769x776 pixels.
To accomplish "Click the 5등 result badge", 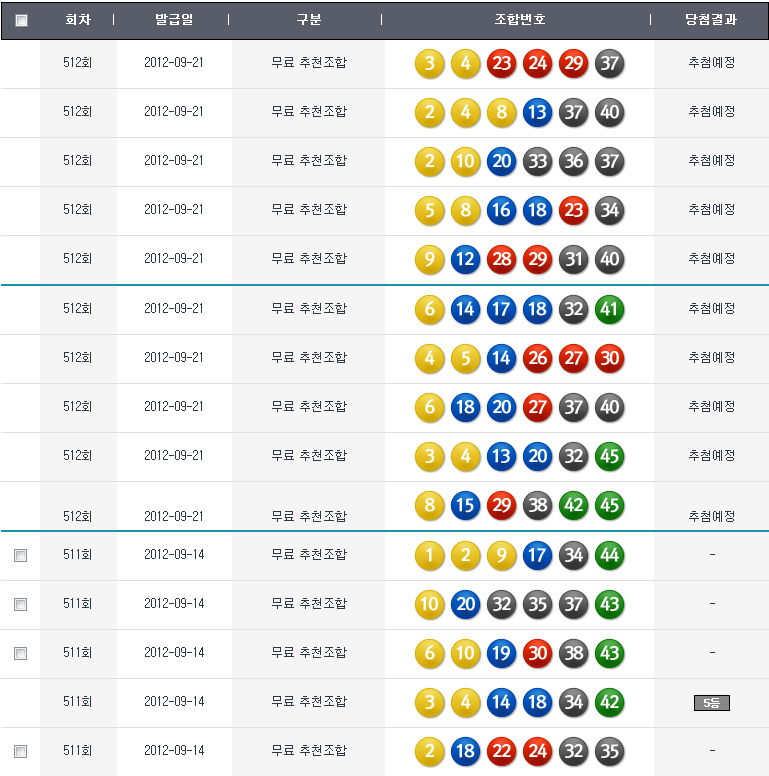I will coord(711,703).
